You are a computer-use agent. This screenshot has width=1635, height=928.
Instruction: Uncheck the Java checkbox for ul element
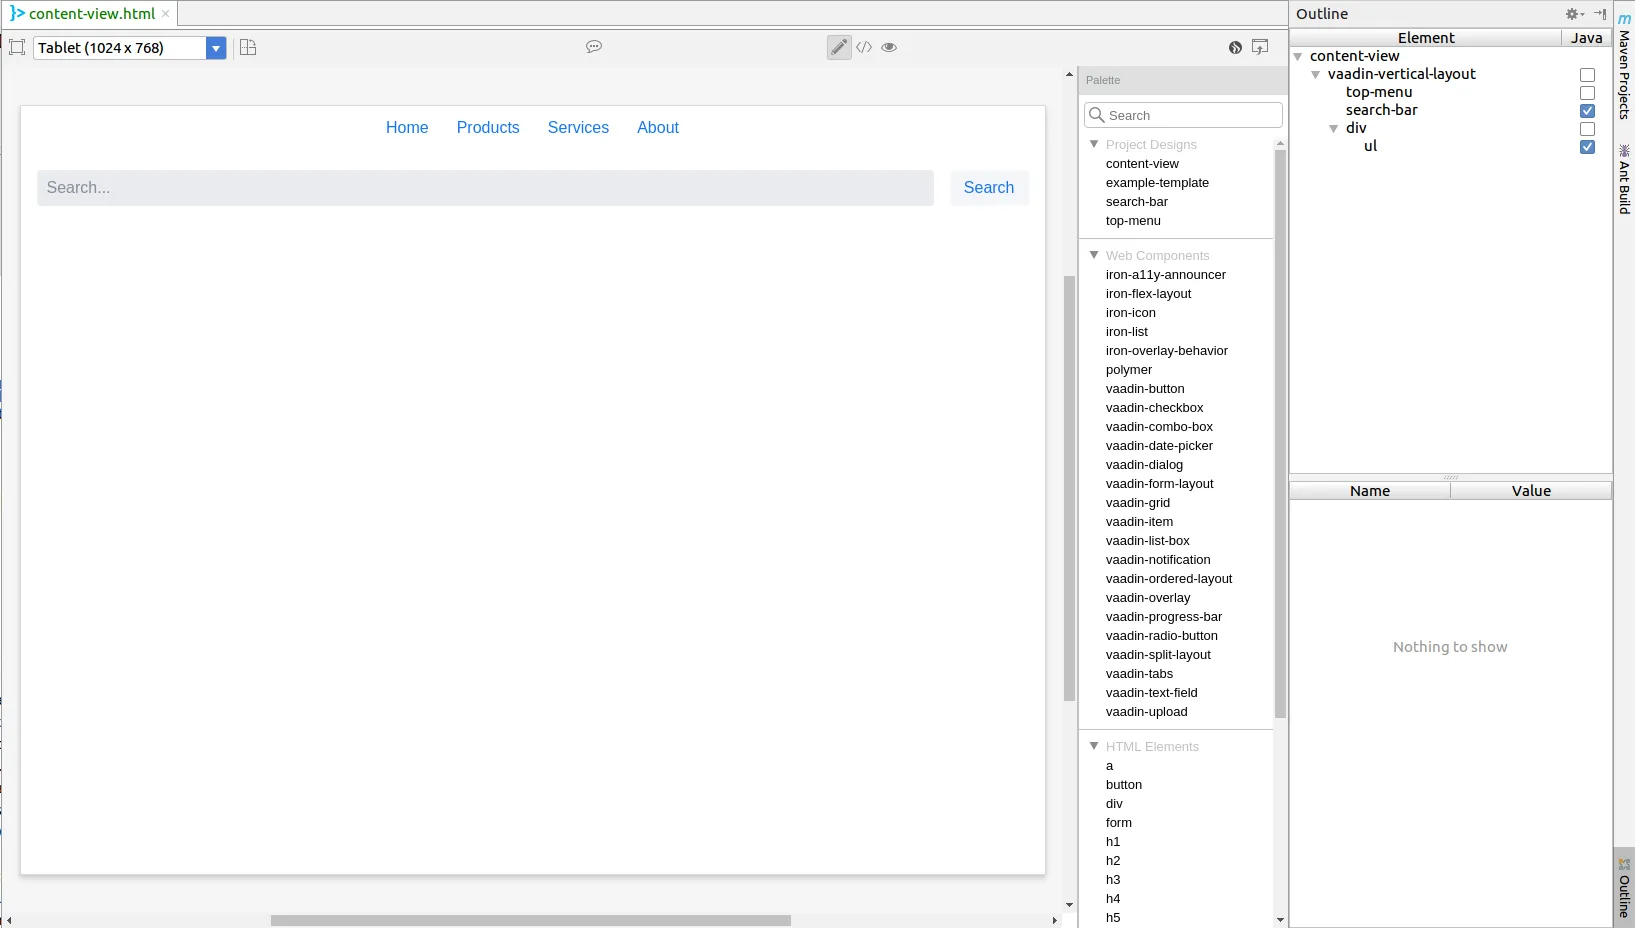tap(1586, 147)
